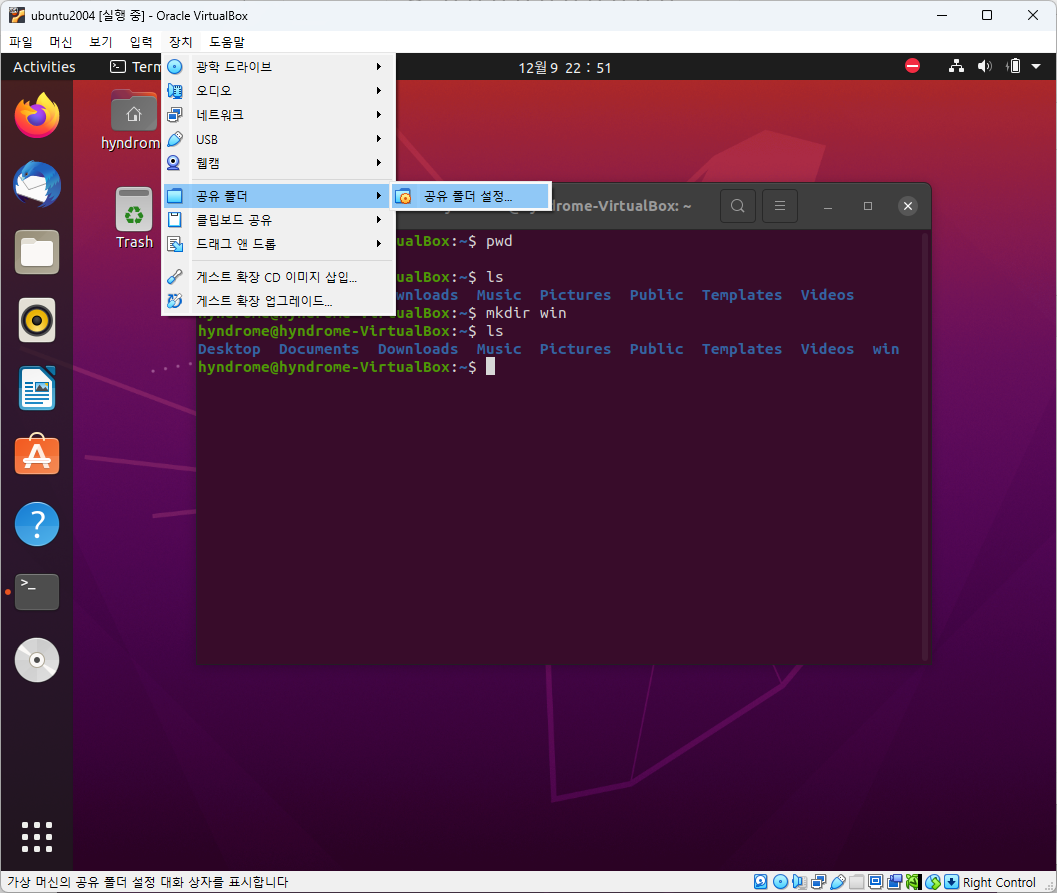Viewport: 1057px width, 893px height.
Task: Click the USB status bar icon
Action: [x=838, y=882]
